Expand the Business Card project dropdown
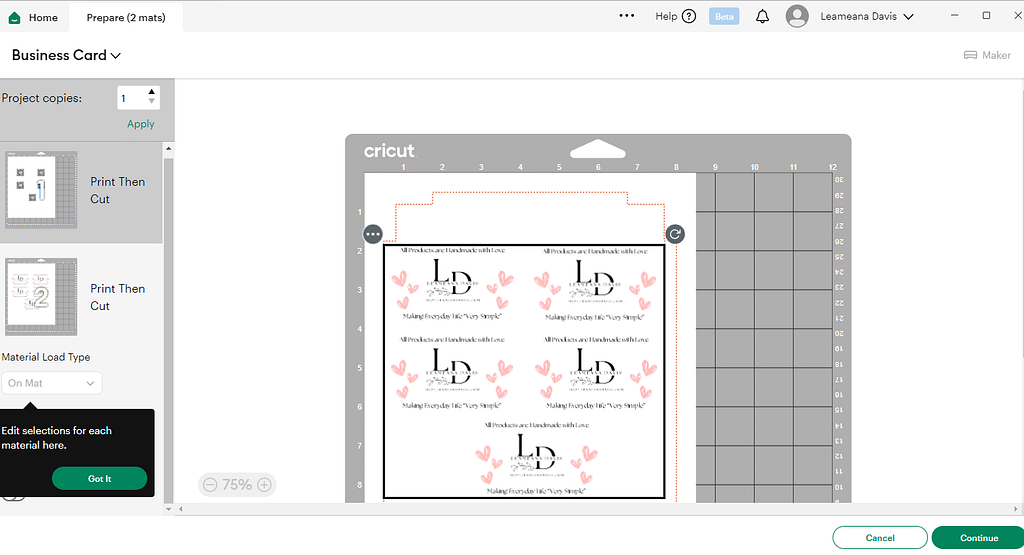 pos(116,56)
